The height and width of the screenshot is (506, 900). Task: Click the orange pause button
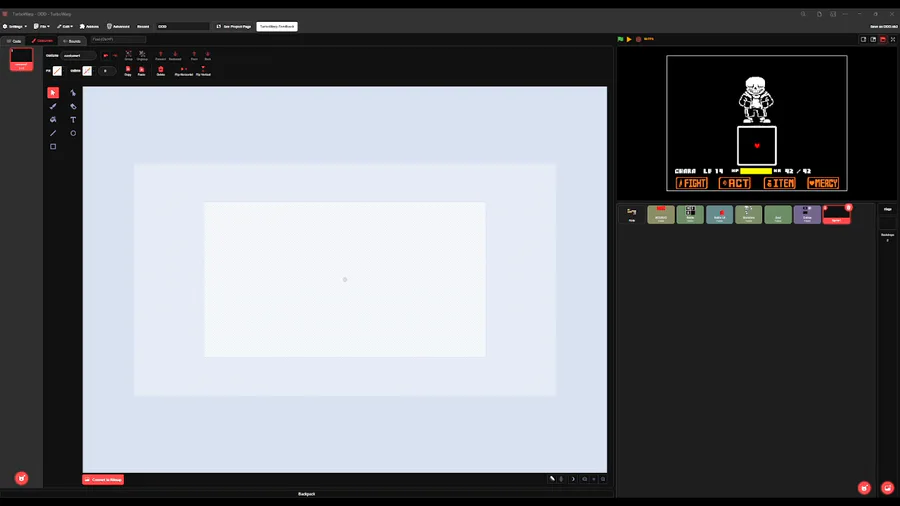[x=629, y=39]
